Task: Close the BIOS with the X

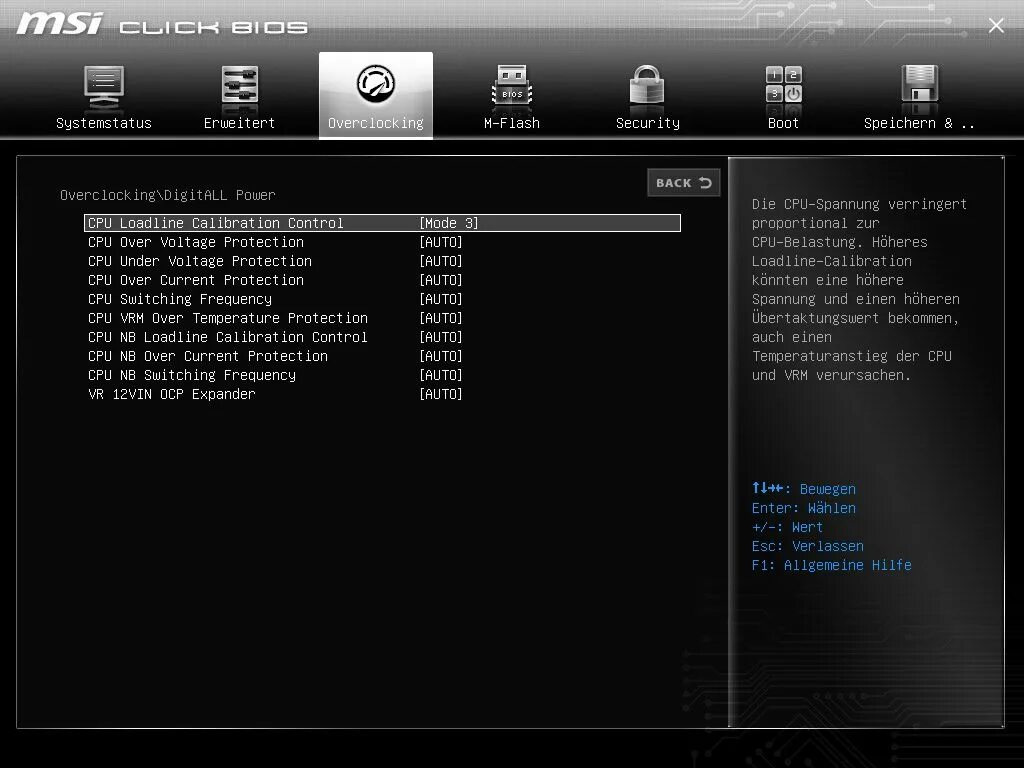Action: point(996,25)
